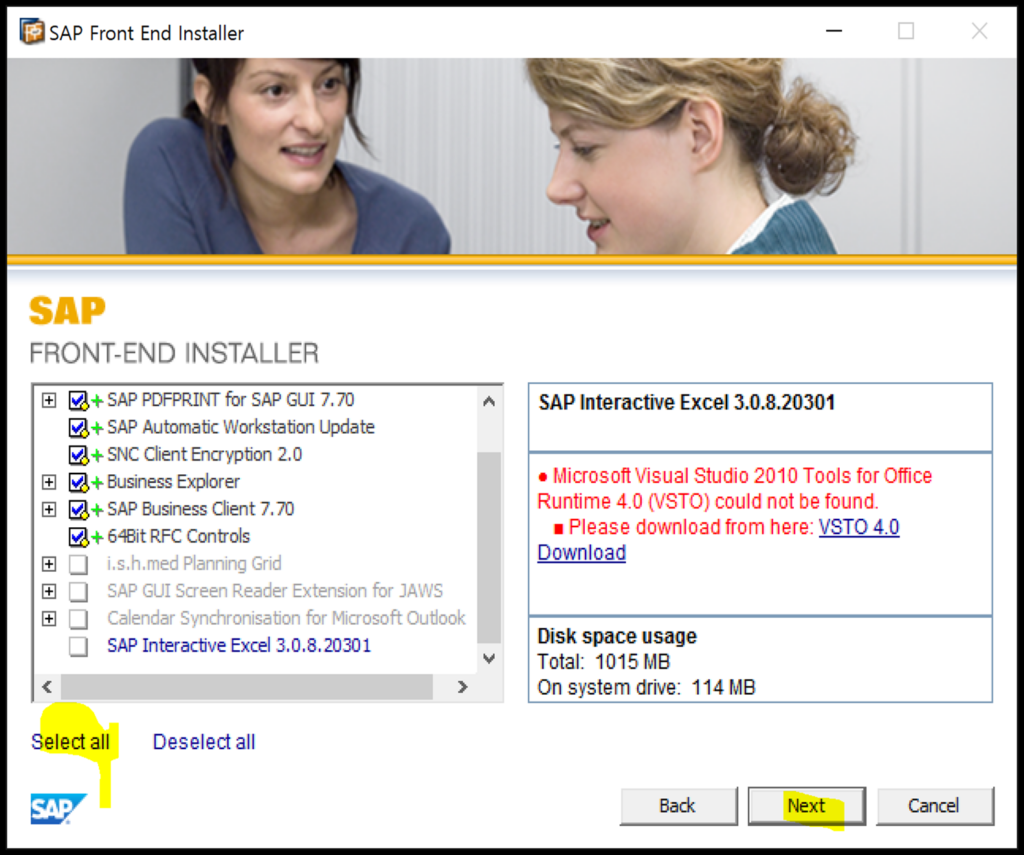Check Calendar Synchronisation for Microsoft Outlook
The image size is (1024, 855).
pos(78,619)
